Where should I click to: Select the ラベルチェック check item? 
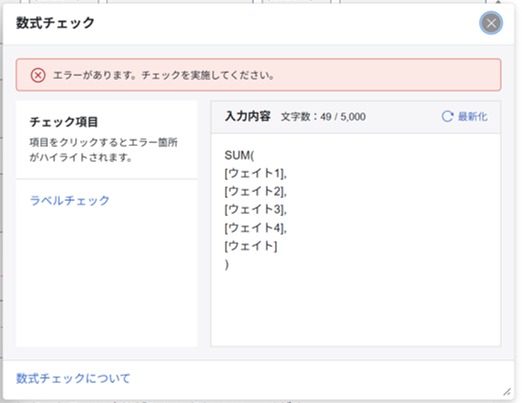pos(70,200)
